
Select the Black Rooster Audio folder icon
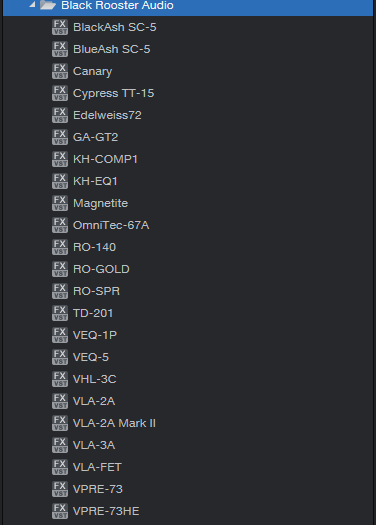click(48, 5)
